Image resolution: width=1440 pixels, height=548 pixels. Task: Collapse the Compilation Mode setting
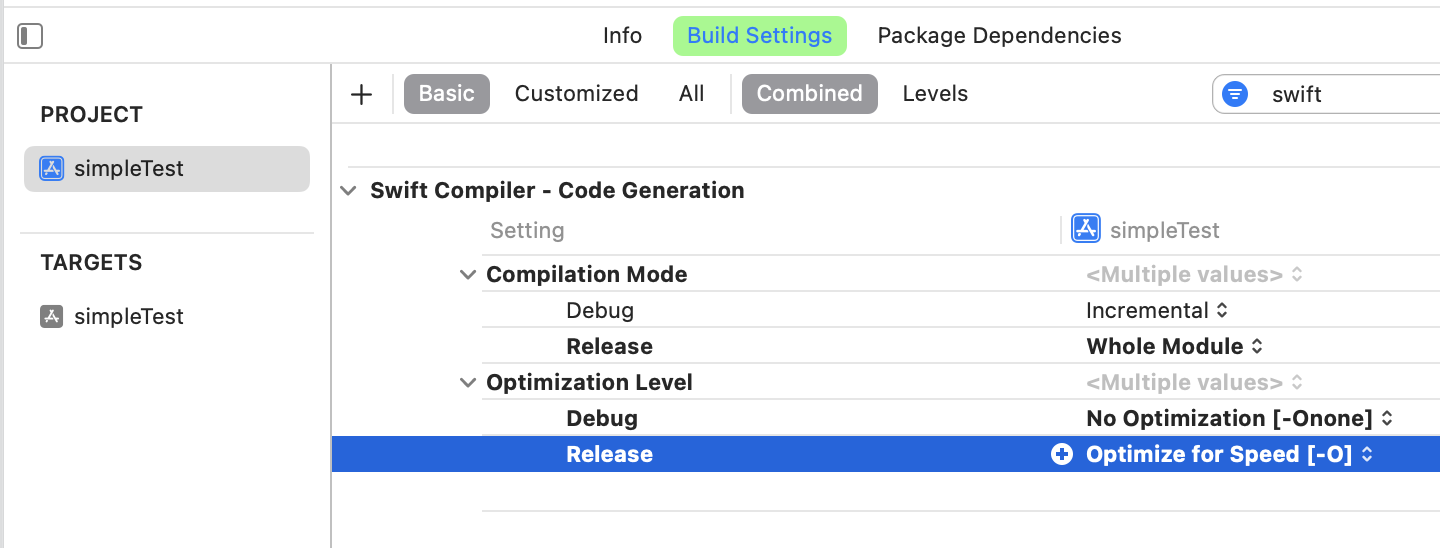(x=467, y=275)
